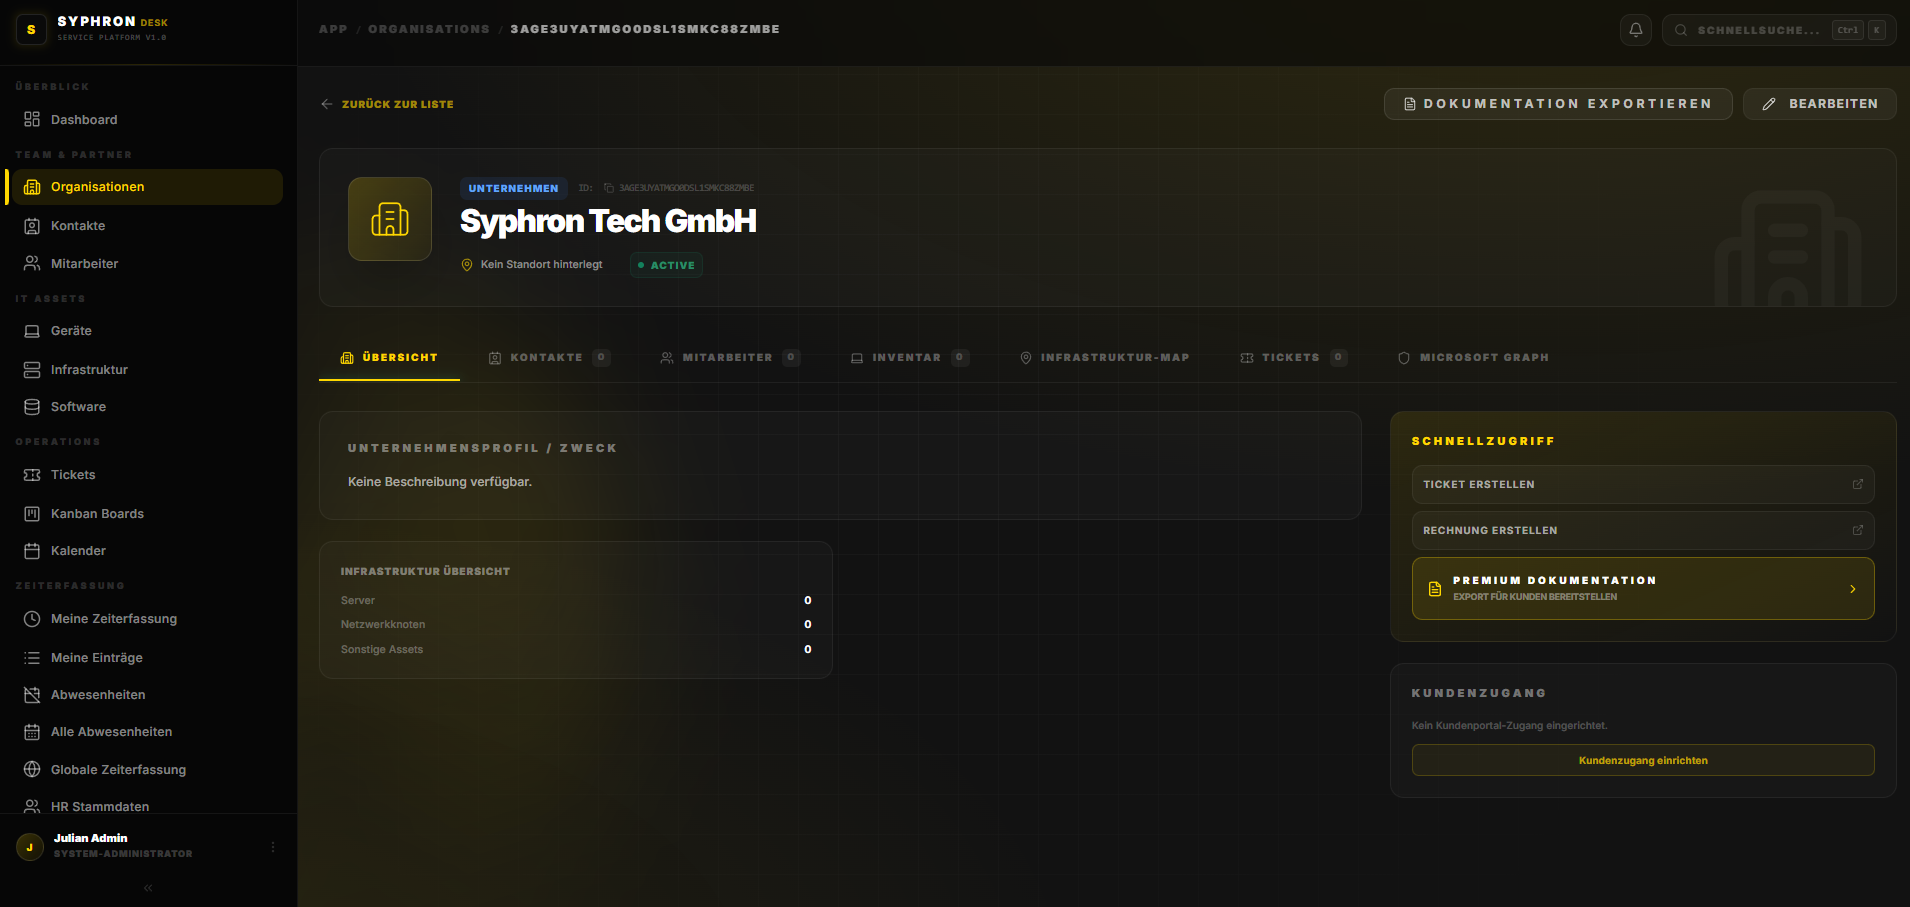
Task: Click the Dokumentation Exportieren file icon
Action: pyautogui.click(x=1410, y=104)
